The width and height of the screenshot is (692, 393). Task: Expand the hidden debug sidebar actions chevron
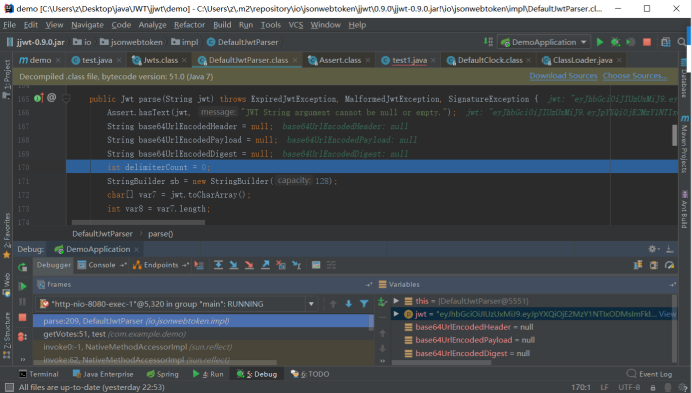tap(22, 359)
